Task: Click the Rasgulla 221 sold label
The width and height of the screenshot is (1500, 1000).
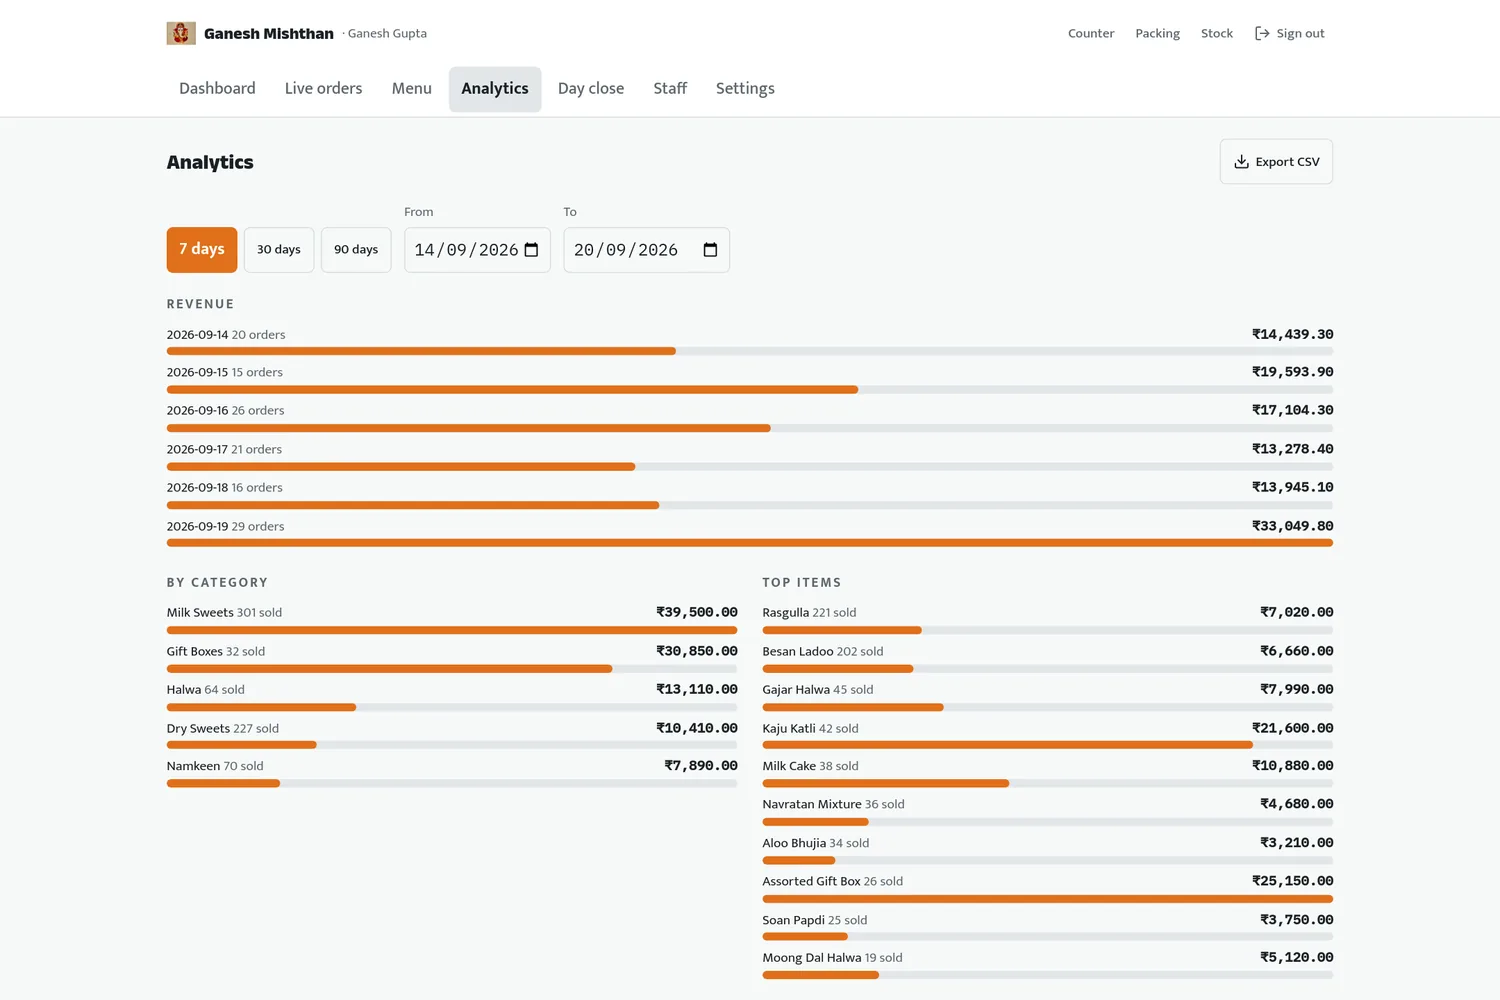Action: (809, 613)
